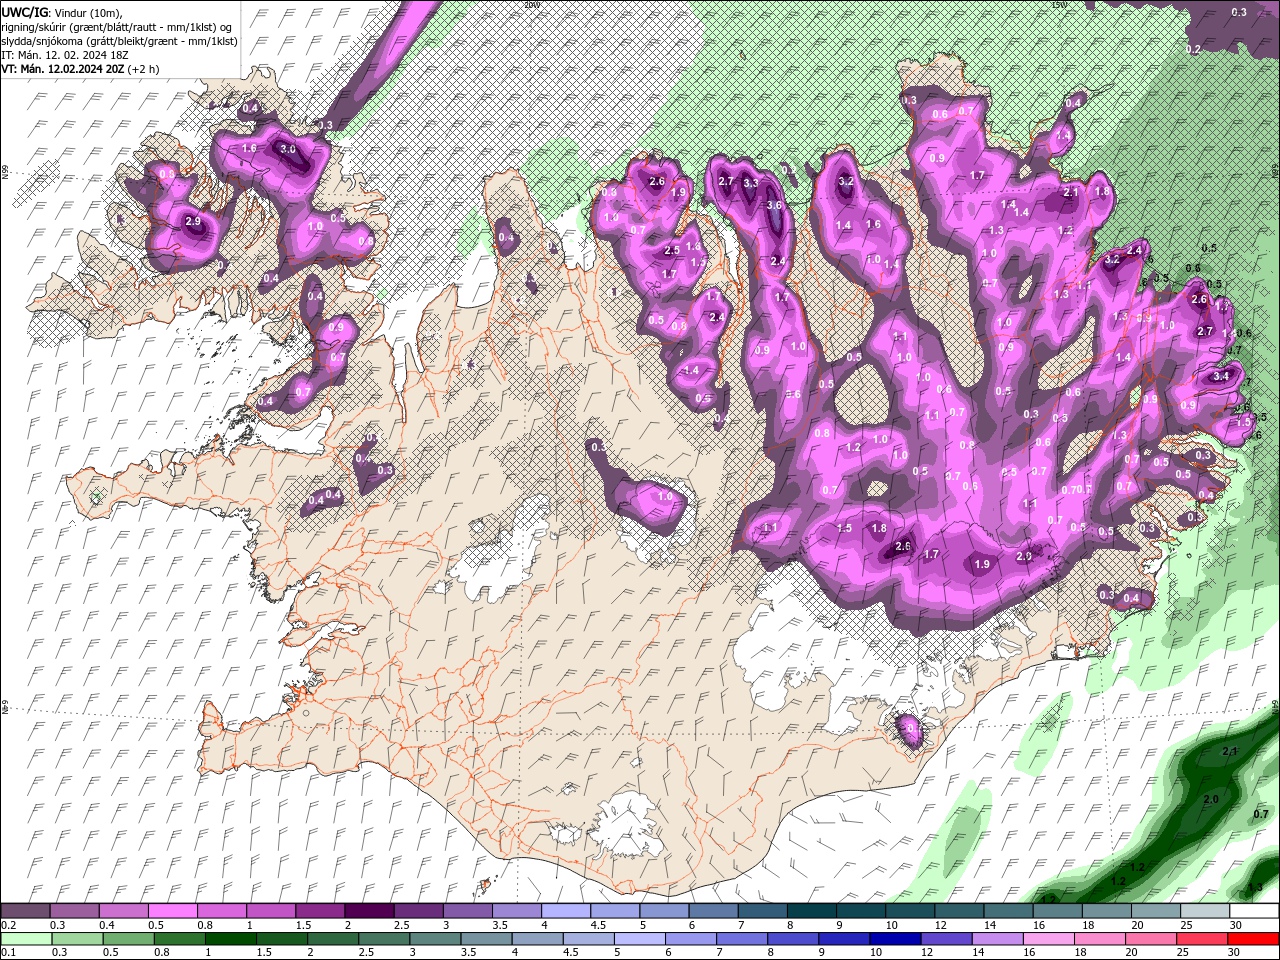1280x960 pixels.
Task: Click the 15W longitude label at the top
Action: (x=1059, y=4)
